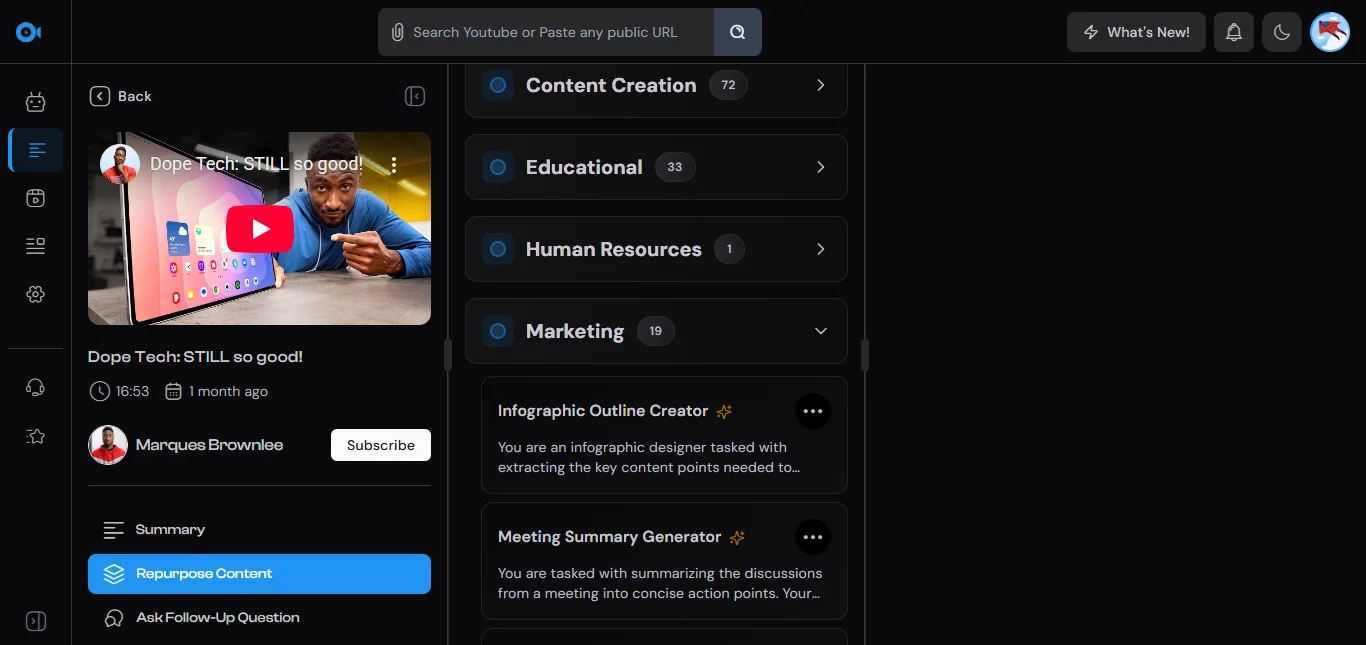Collapse the Marketing category chevron
The image size is (1366, 645).
point(820,331)
